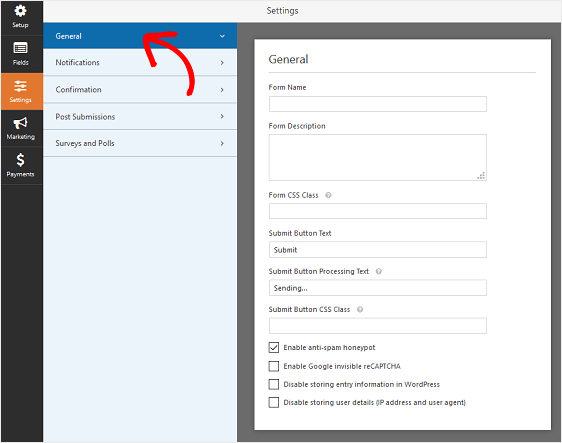Focus the Form CSS Class field
562x443 pixels.
pyautogui.click(x=378, y=211)
